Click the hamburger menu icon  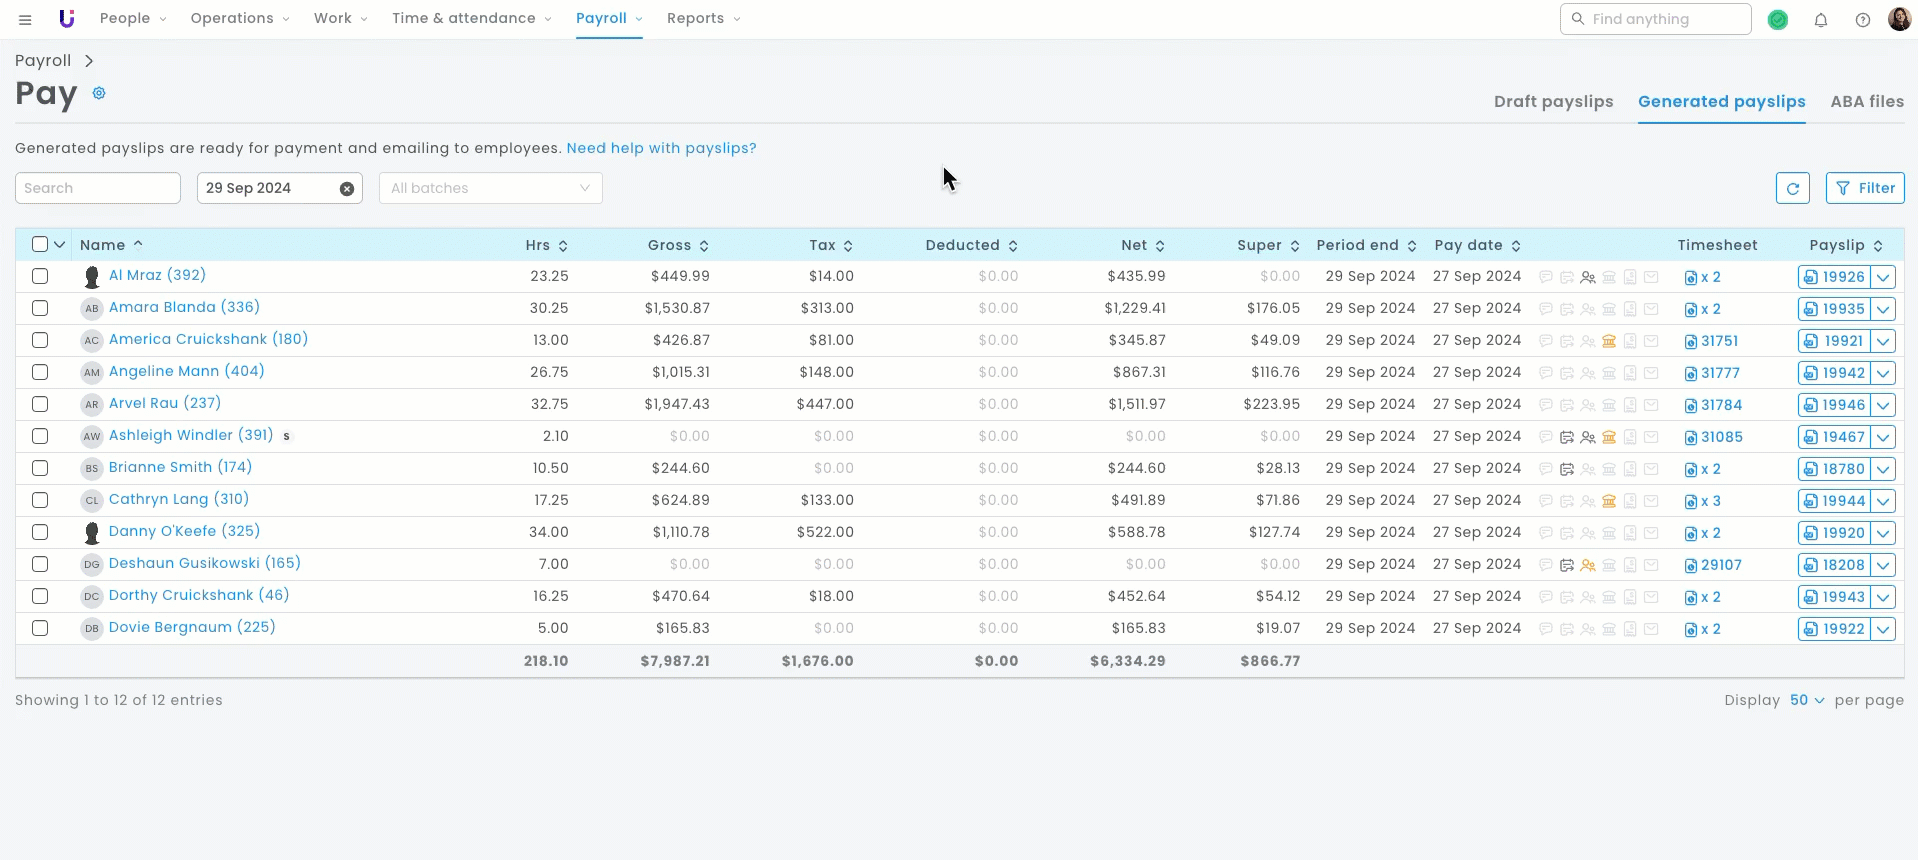pos(25,19)
